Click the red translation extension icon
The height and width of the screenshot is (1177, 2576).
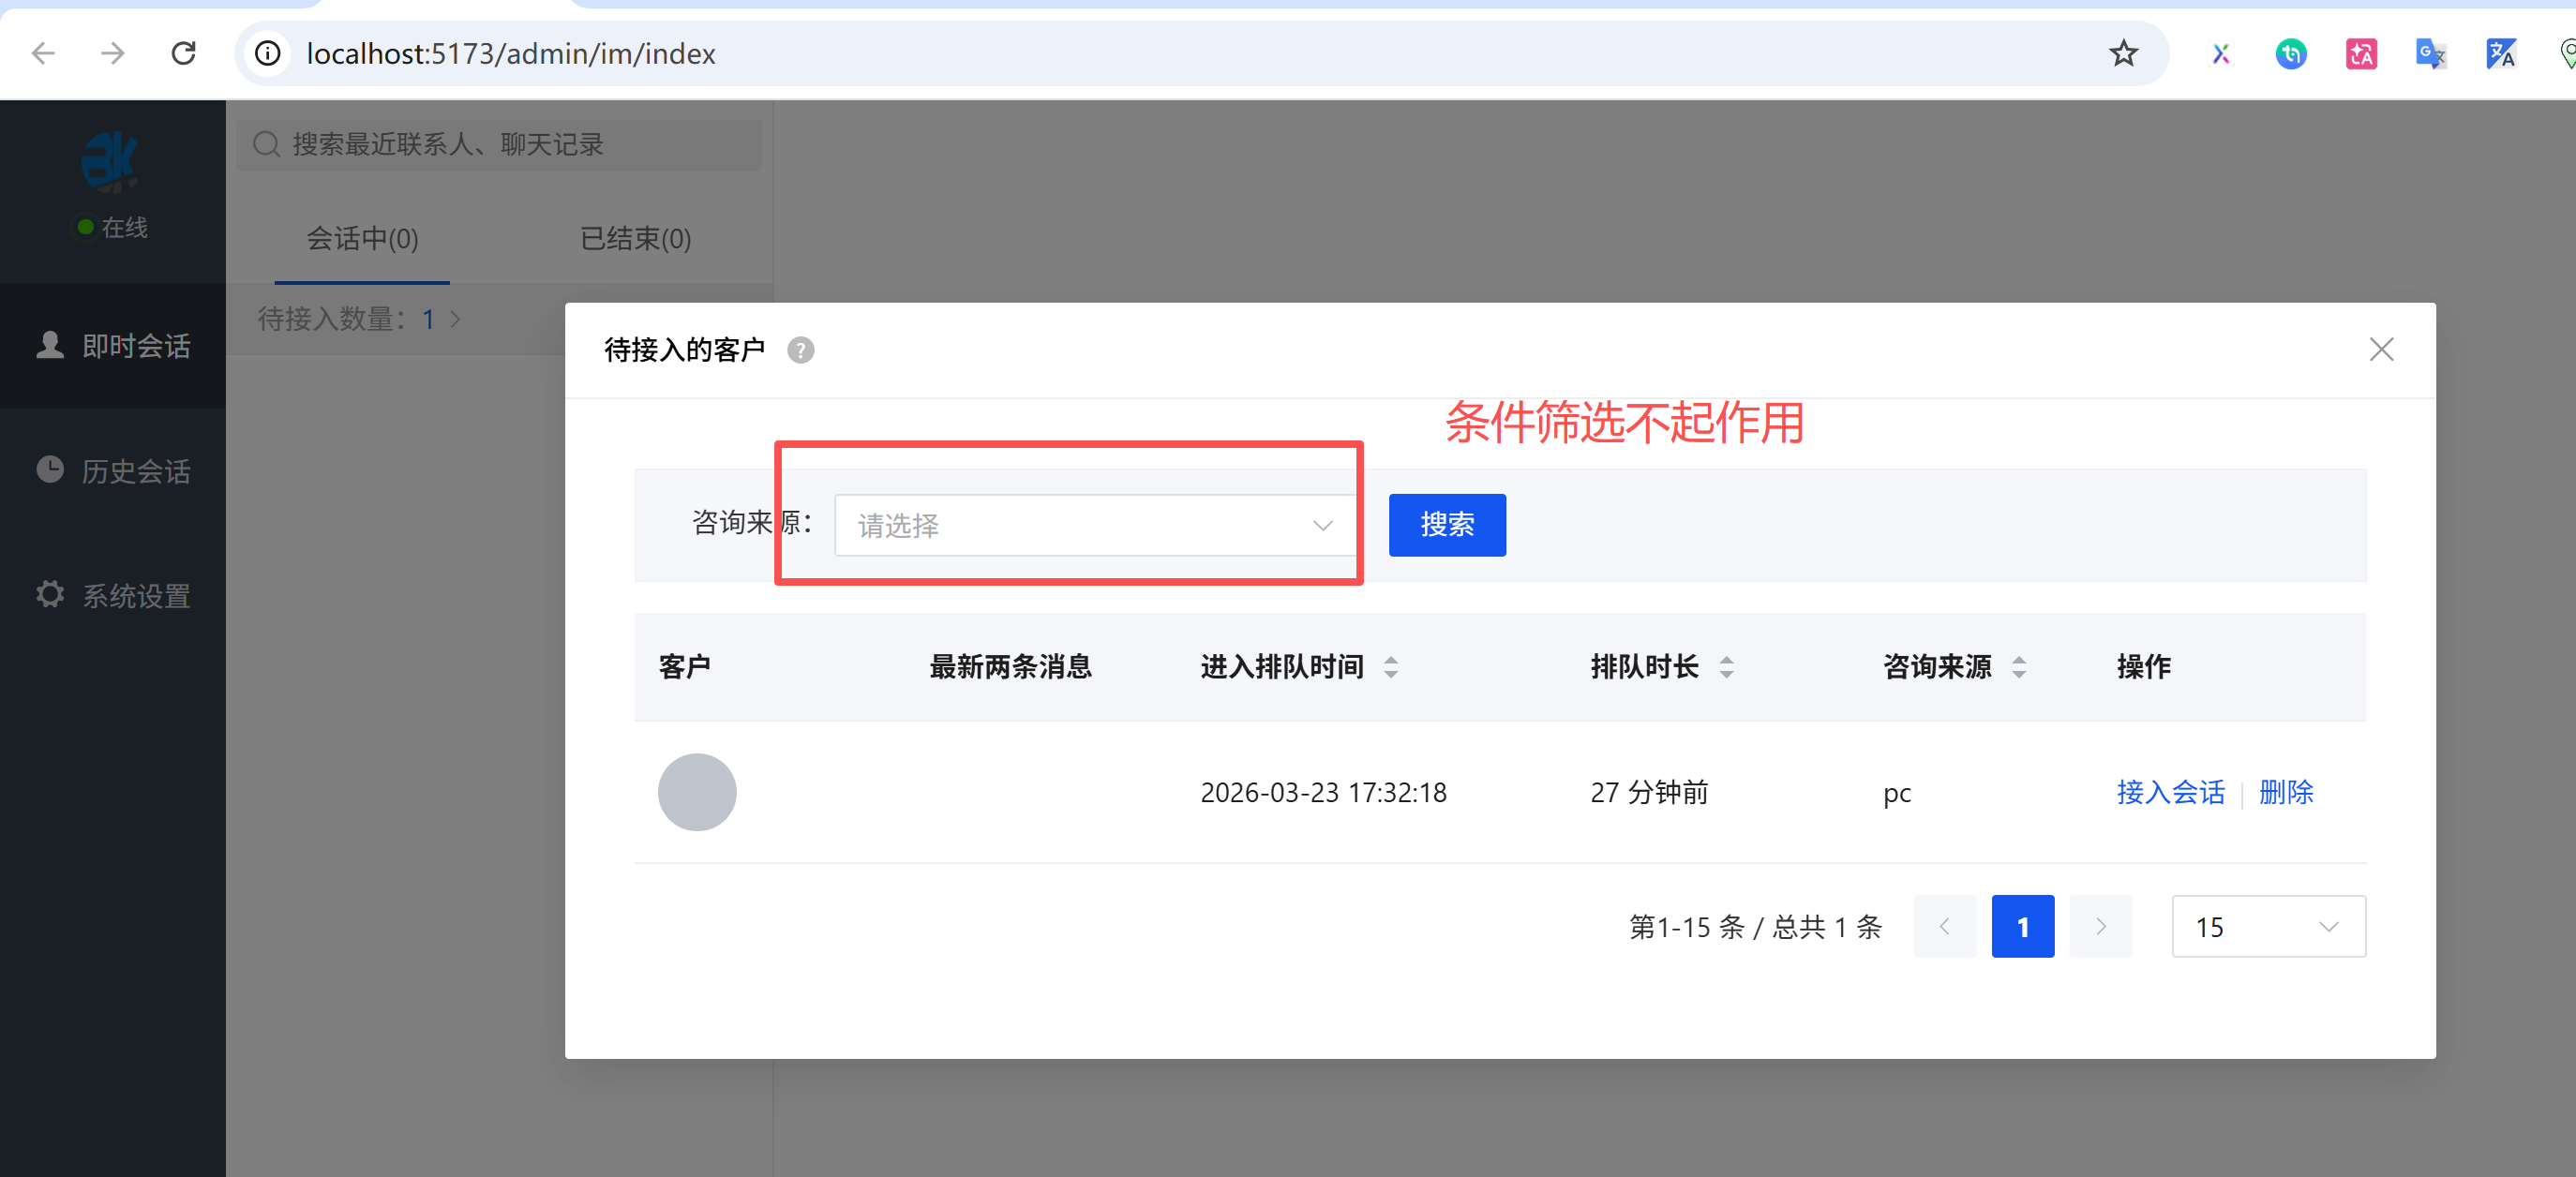[x=2361, y=53]
